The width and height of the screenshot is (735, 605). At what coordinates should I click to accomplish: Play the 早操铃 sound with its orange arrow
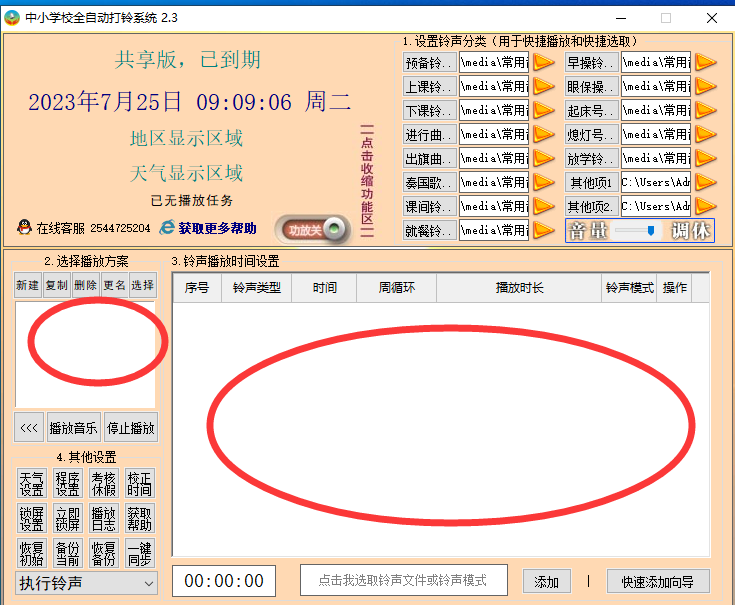click(x=705, y=62)
